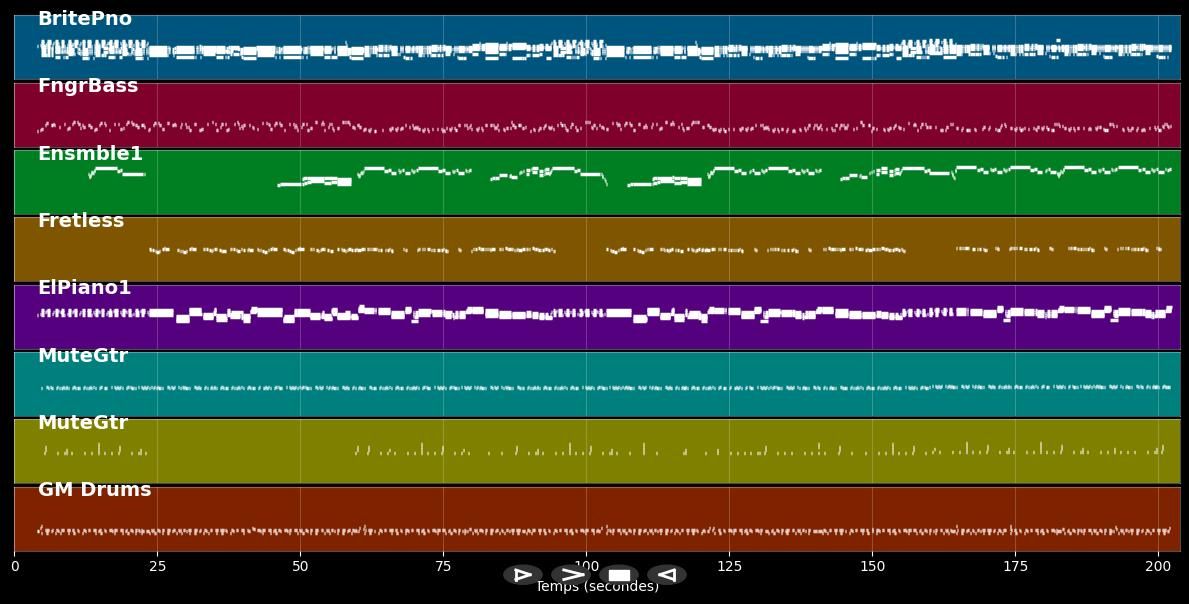Click the right-pointing triangle-with-bar playback button
Viewport: 1189px width, 604px height.
pyautogui.click(x=522, y=575)
